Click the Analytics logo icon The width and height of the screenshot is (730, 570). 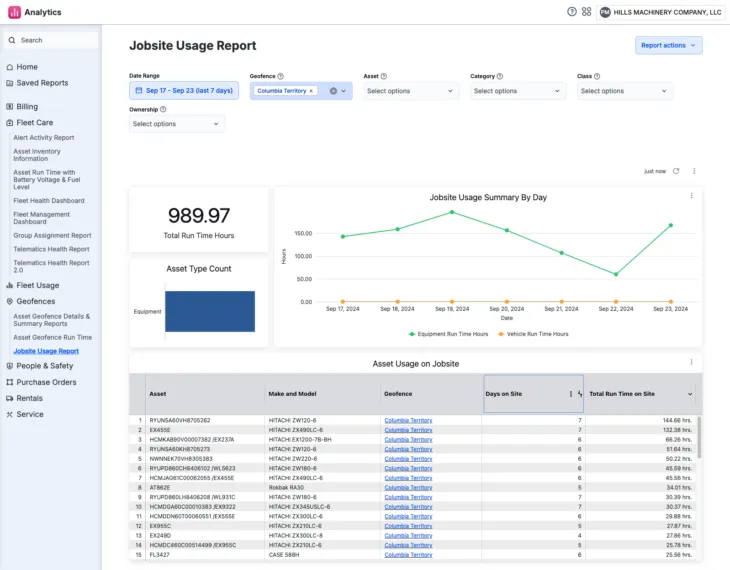[x=14, y=12]
